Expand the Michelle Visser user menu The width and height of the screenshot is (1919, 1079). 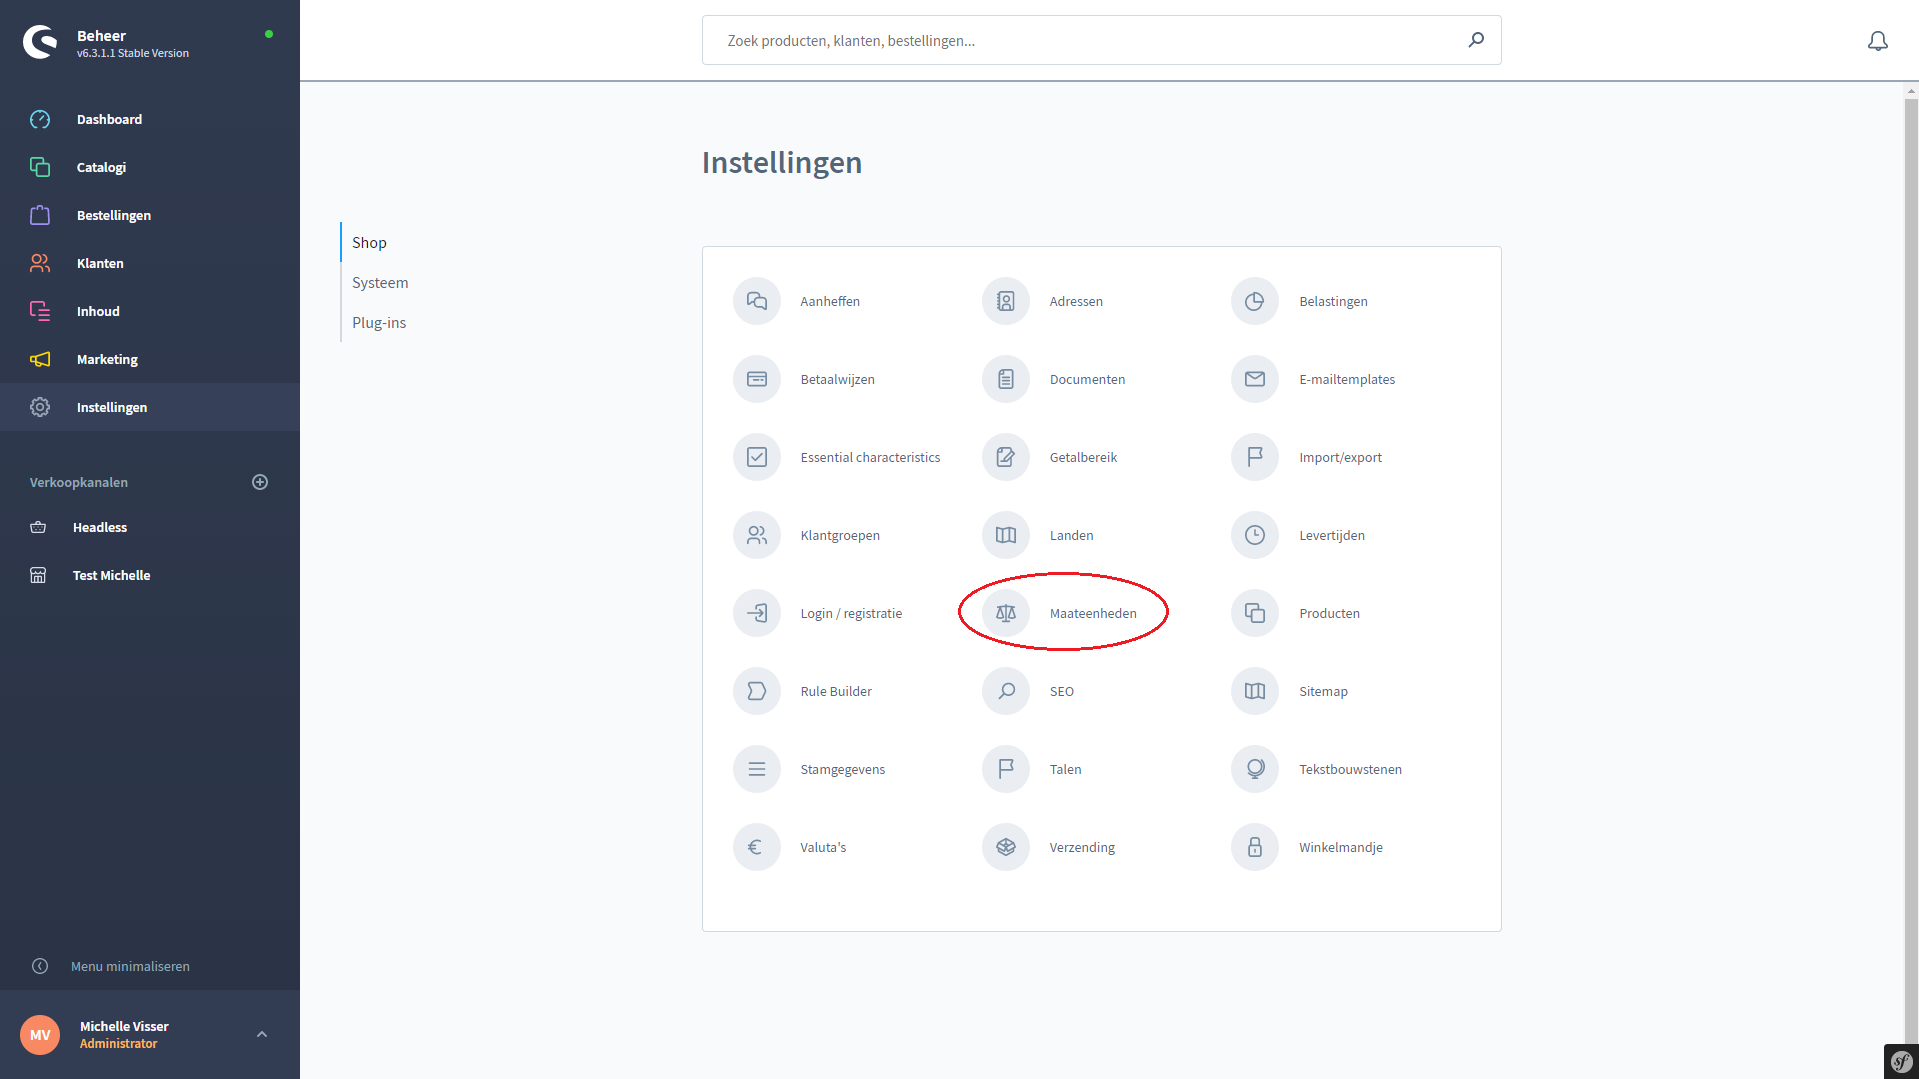[x=262, y=1034]
